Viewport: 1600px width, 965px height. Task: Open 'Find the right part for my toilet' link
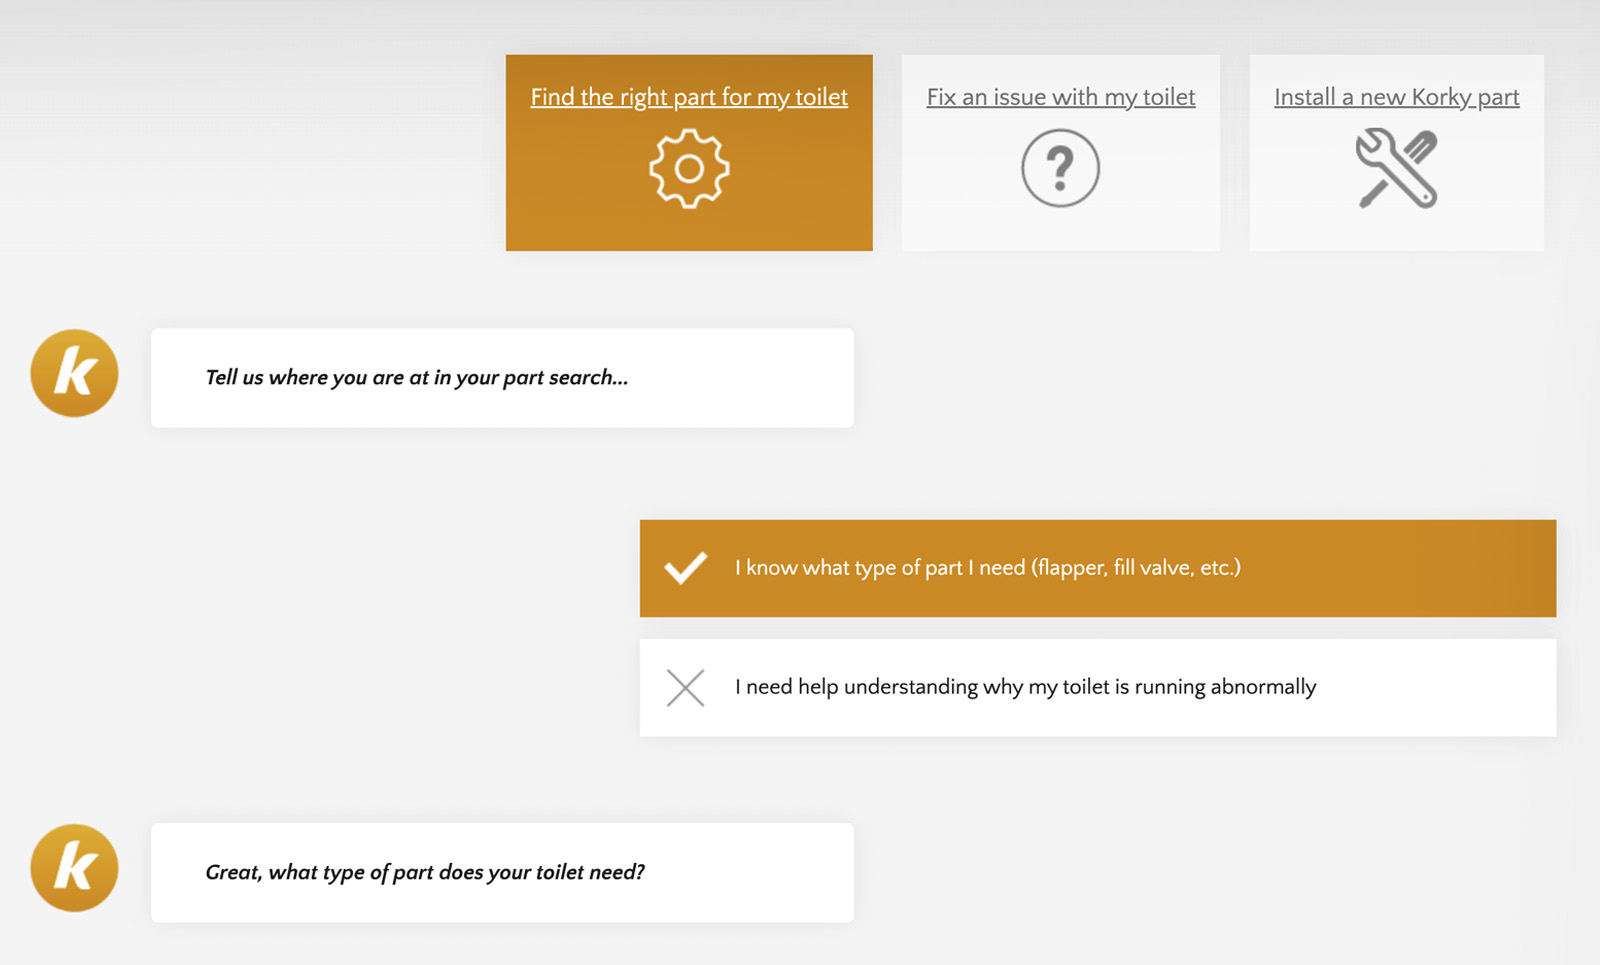click(689, 97)
